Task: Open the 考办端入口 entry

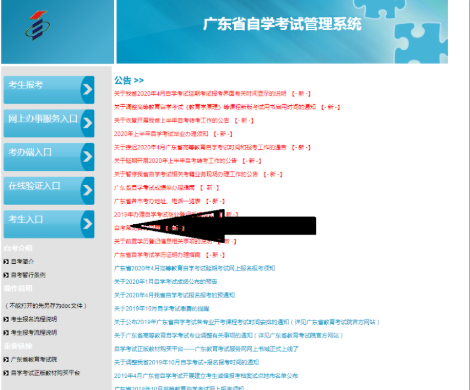Action: pos(49,157)
